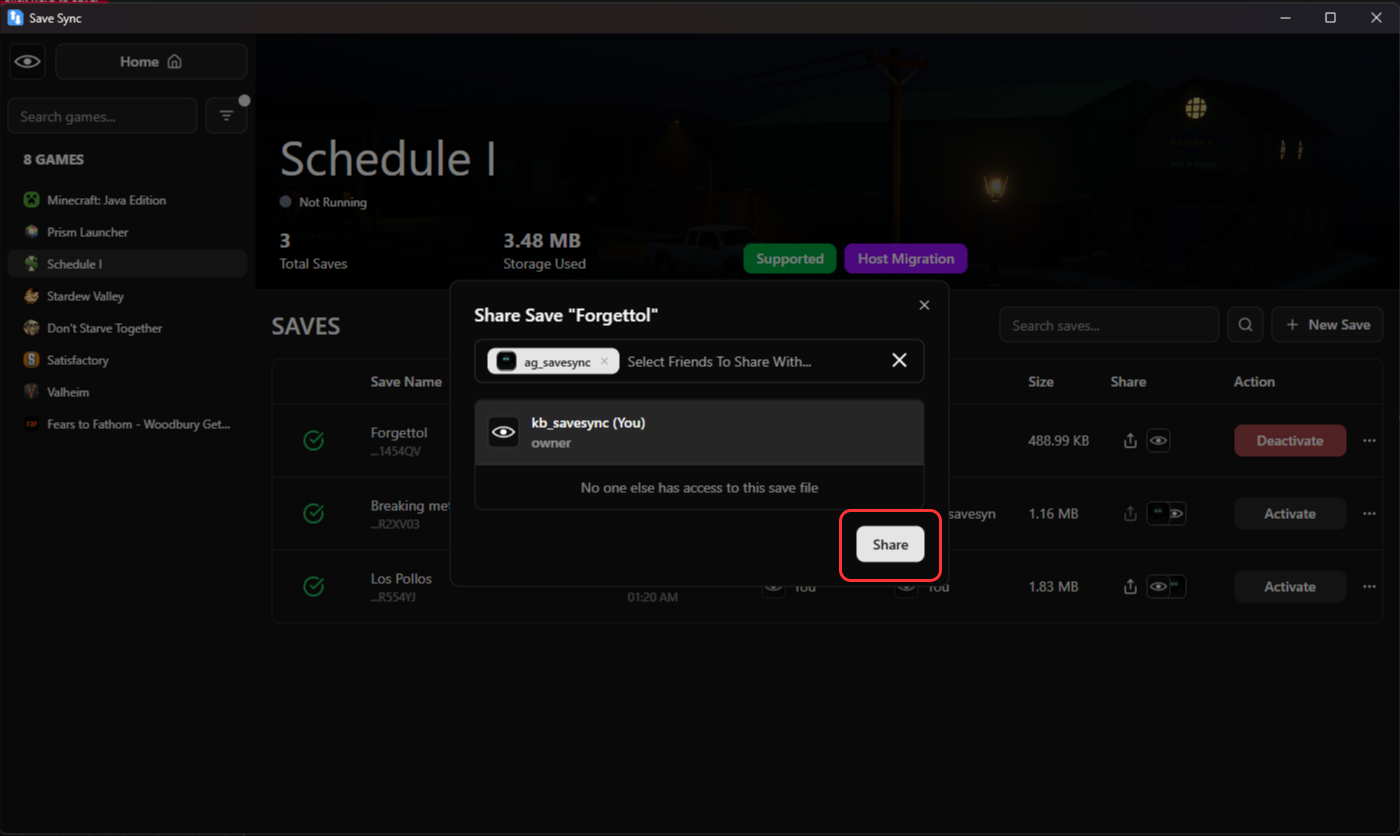Click the ...R554YJ save ID
The width and height of the screenshot is (1400, 836).
pos(392,597)
